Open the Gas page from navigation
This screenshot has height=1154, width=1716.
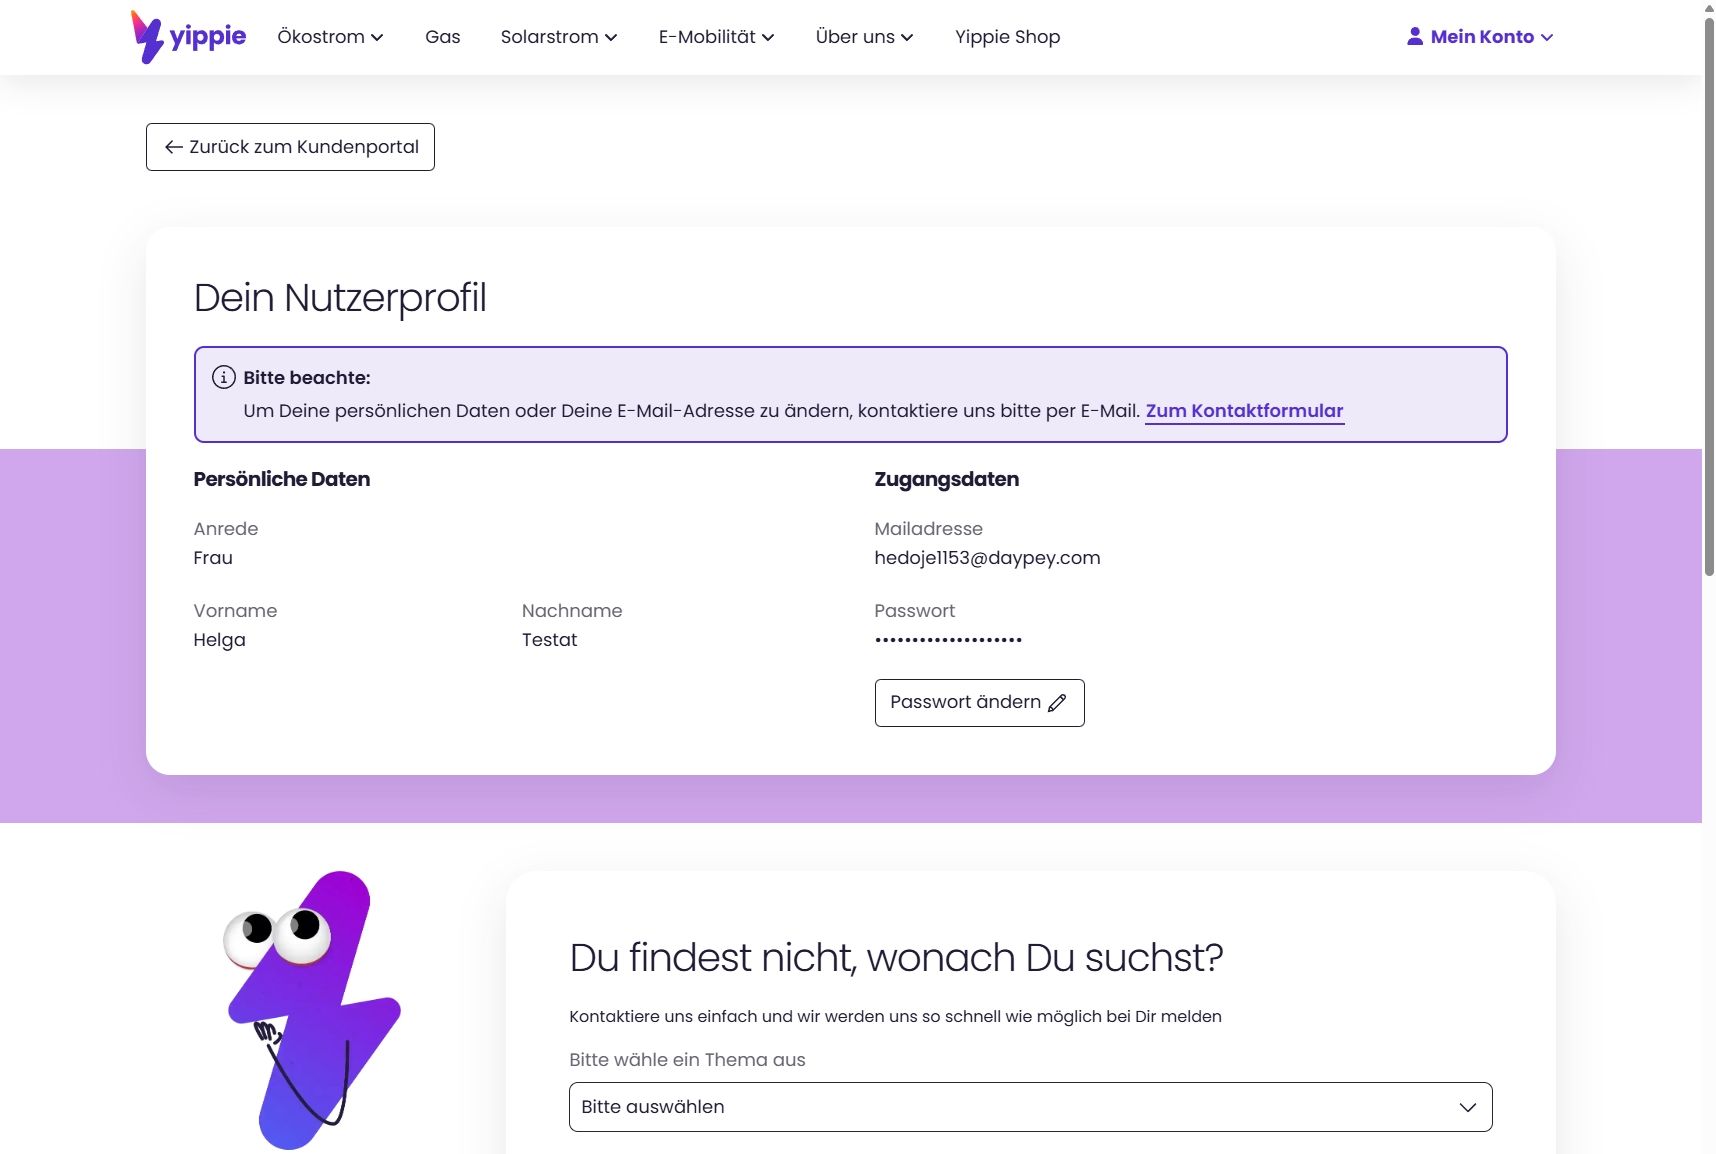[442, 37]
